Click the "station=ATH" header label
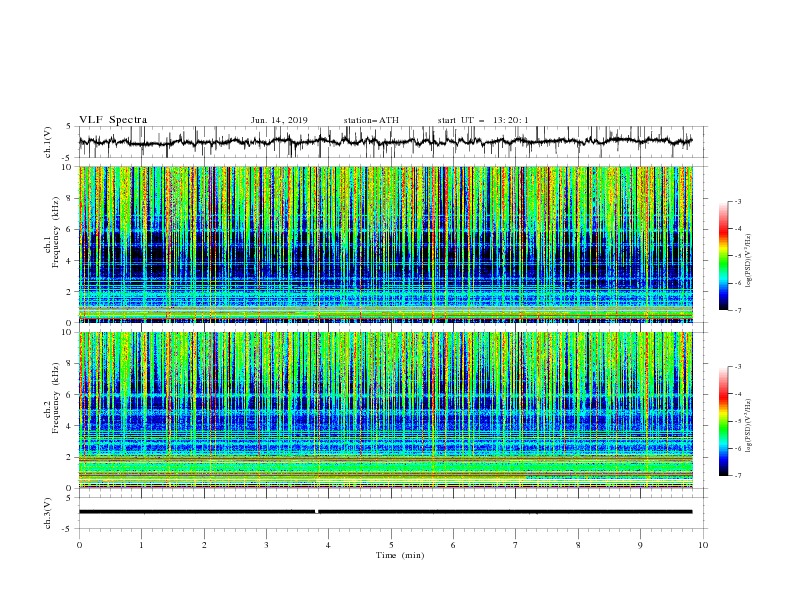This screenshot has width=792, height=612. (x=371, y=120)
